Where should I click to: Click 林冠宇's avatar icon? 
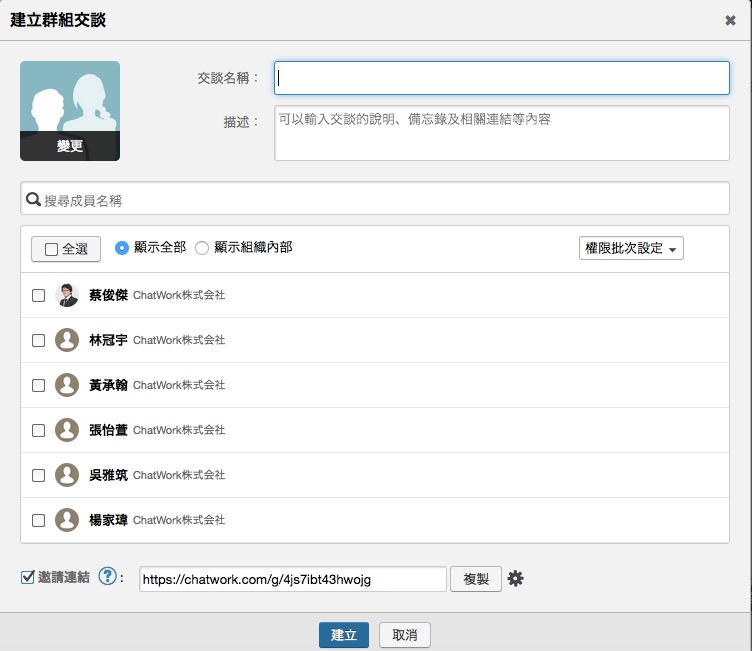[x=67, y=340]
